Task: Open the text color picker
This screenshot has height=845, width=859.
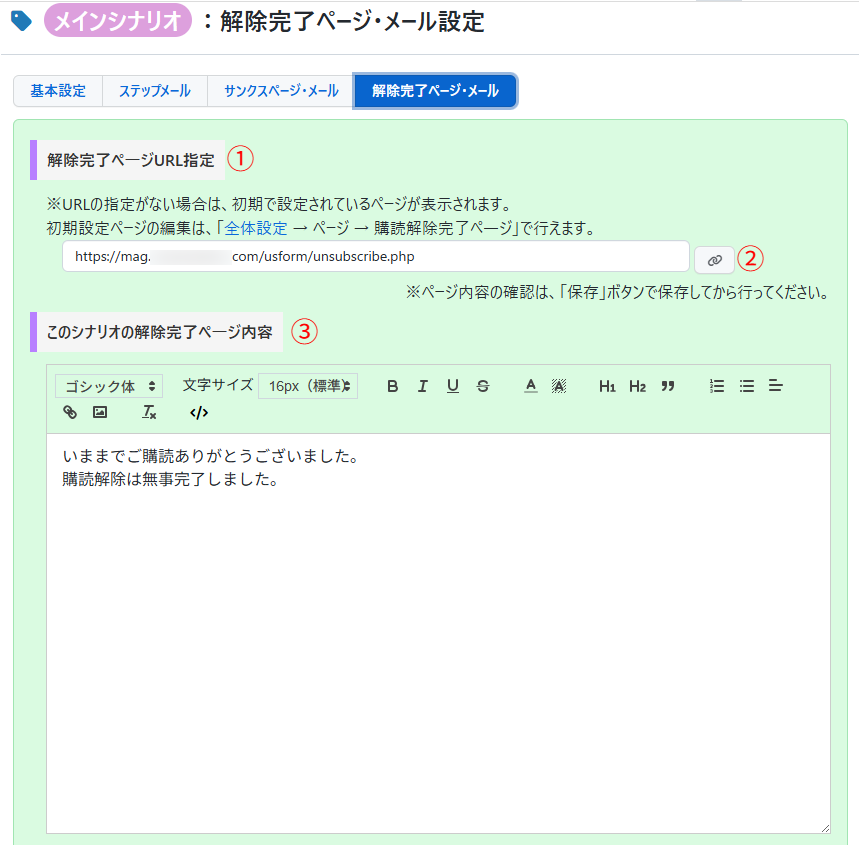Action: pyautogui.click(x=531, y=386)
